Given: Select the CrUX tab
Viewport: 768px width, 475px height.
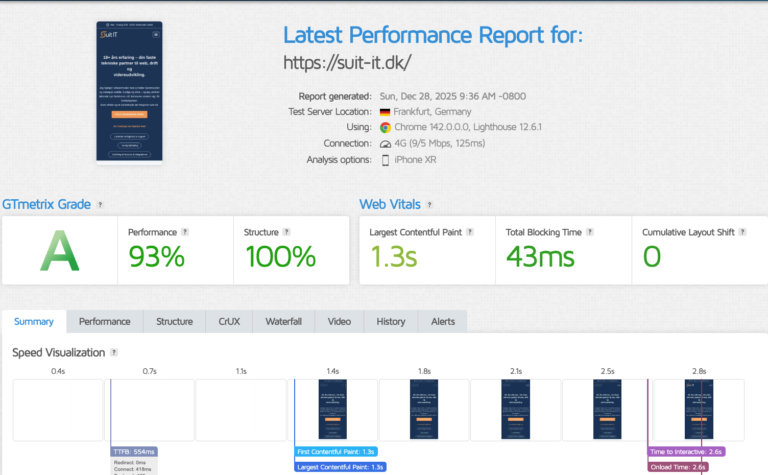Looking at the screenshot, I should click(228, 321).
